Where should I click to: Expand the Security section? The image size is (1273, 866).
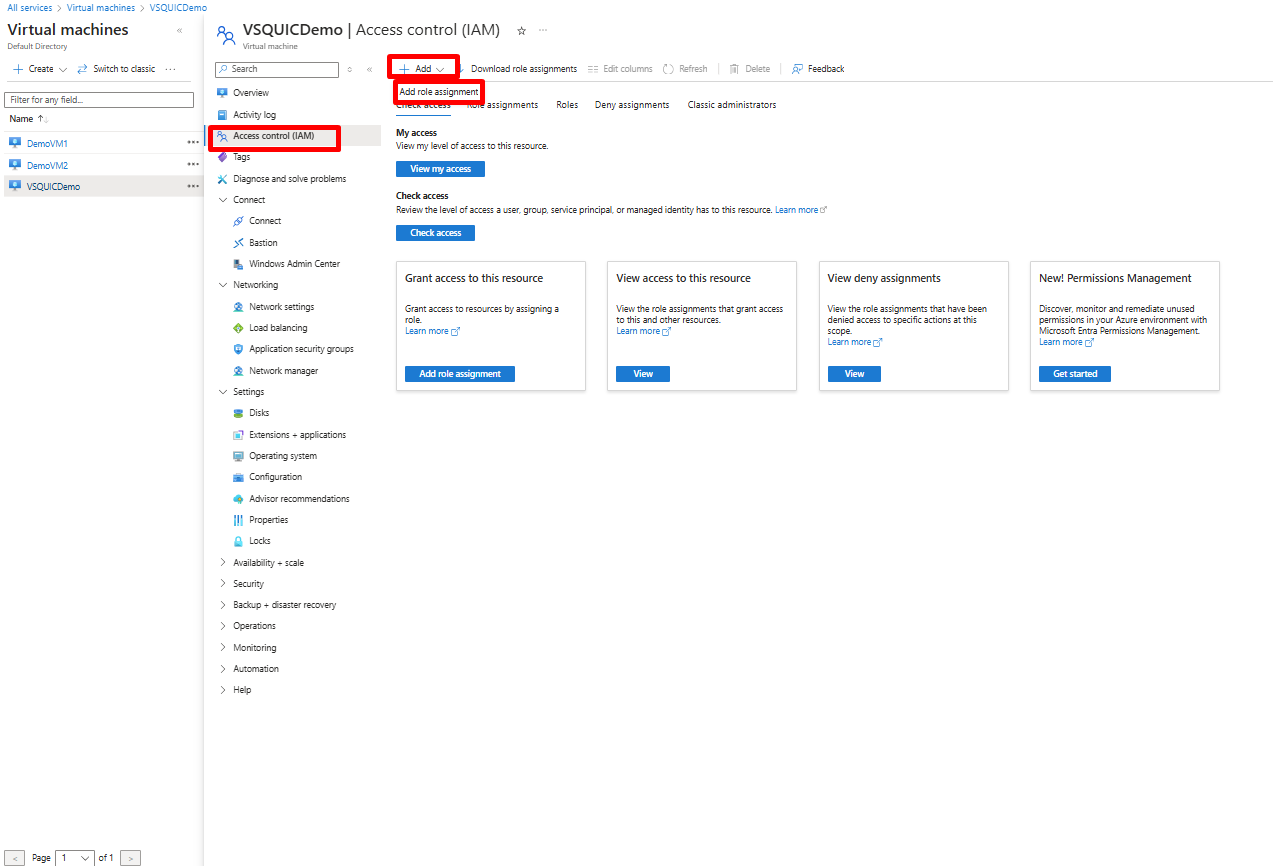(223, 584)
